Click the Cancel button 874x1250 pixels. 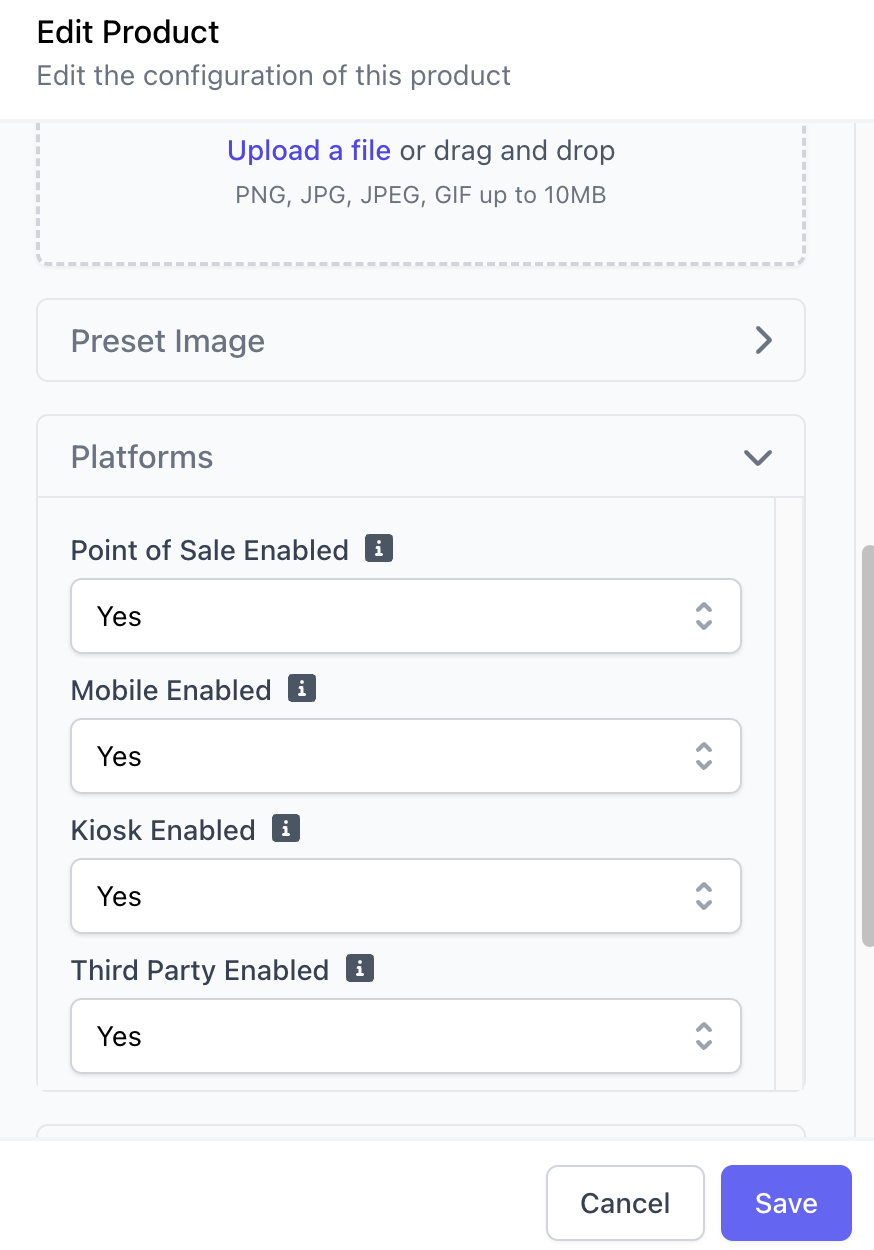[626, 1203]
